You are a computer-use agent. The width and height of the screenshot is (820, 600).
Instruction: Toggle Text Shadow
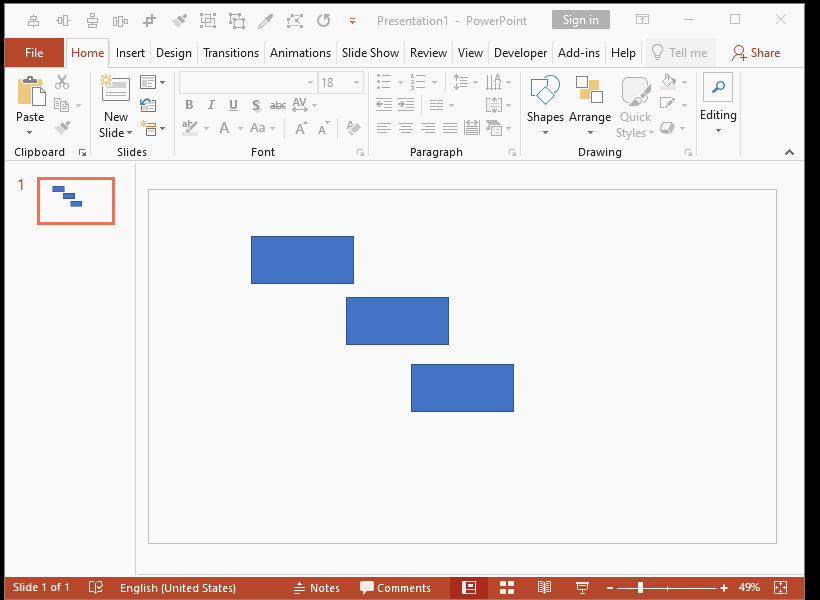click(x=256, y=105)
